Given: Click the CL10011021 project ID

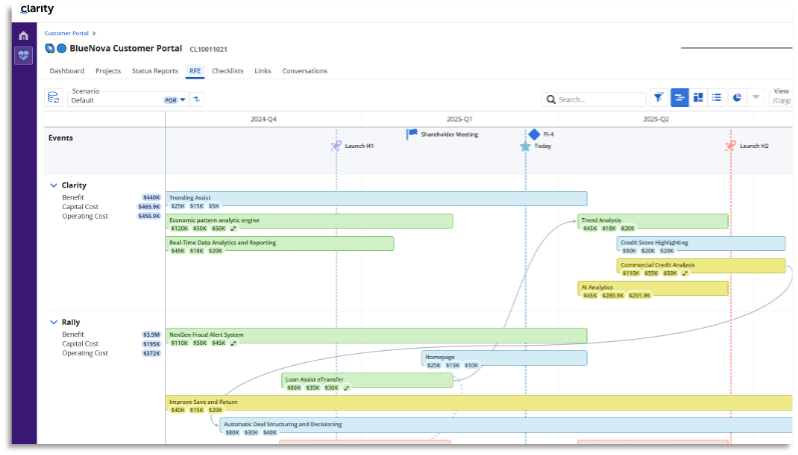Looking at the screenshot, I should [208, 49].
